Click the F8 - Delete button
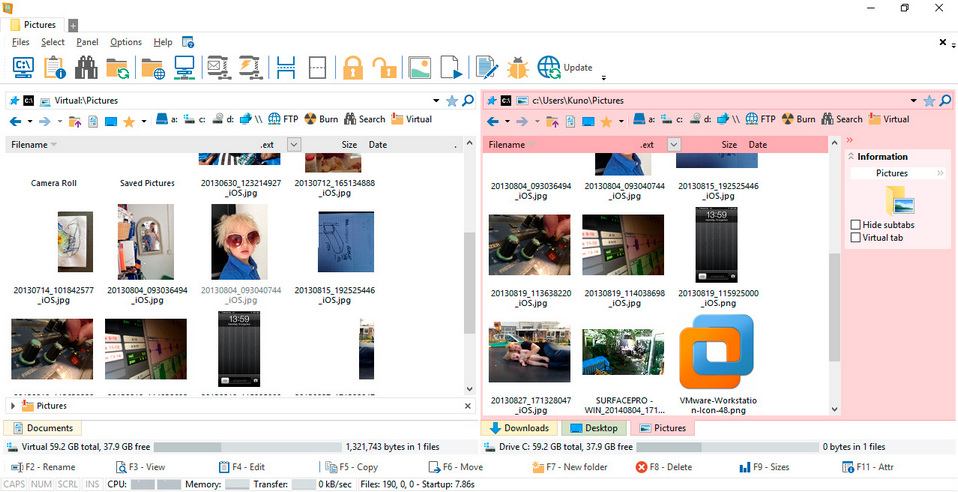Screen dimensions: 958x492 [664, 467]
